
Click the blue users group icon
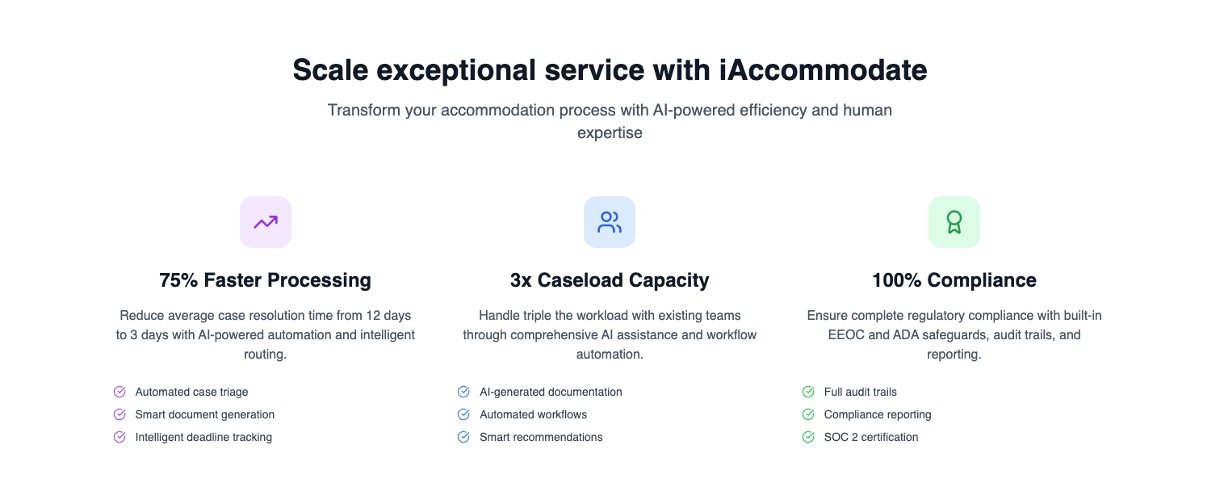pyautogui.click(x=609, y=222)
